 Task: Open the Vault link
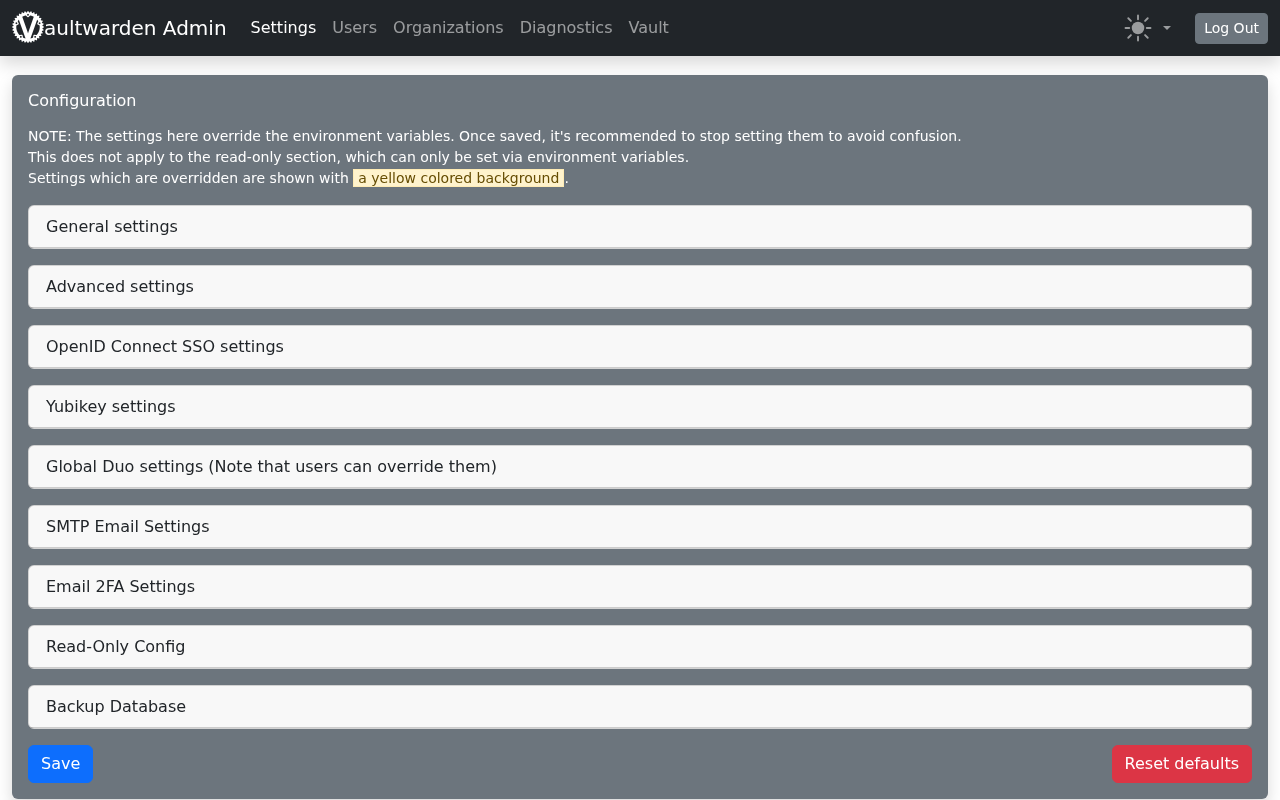pyautogui.click(x=648, y=28)
